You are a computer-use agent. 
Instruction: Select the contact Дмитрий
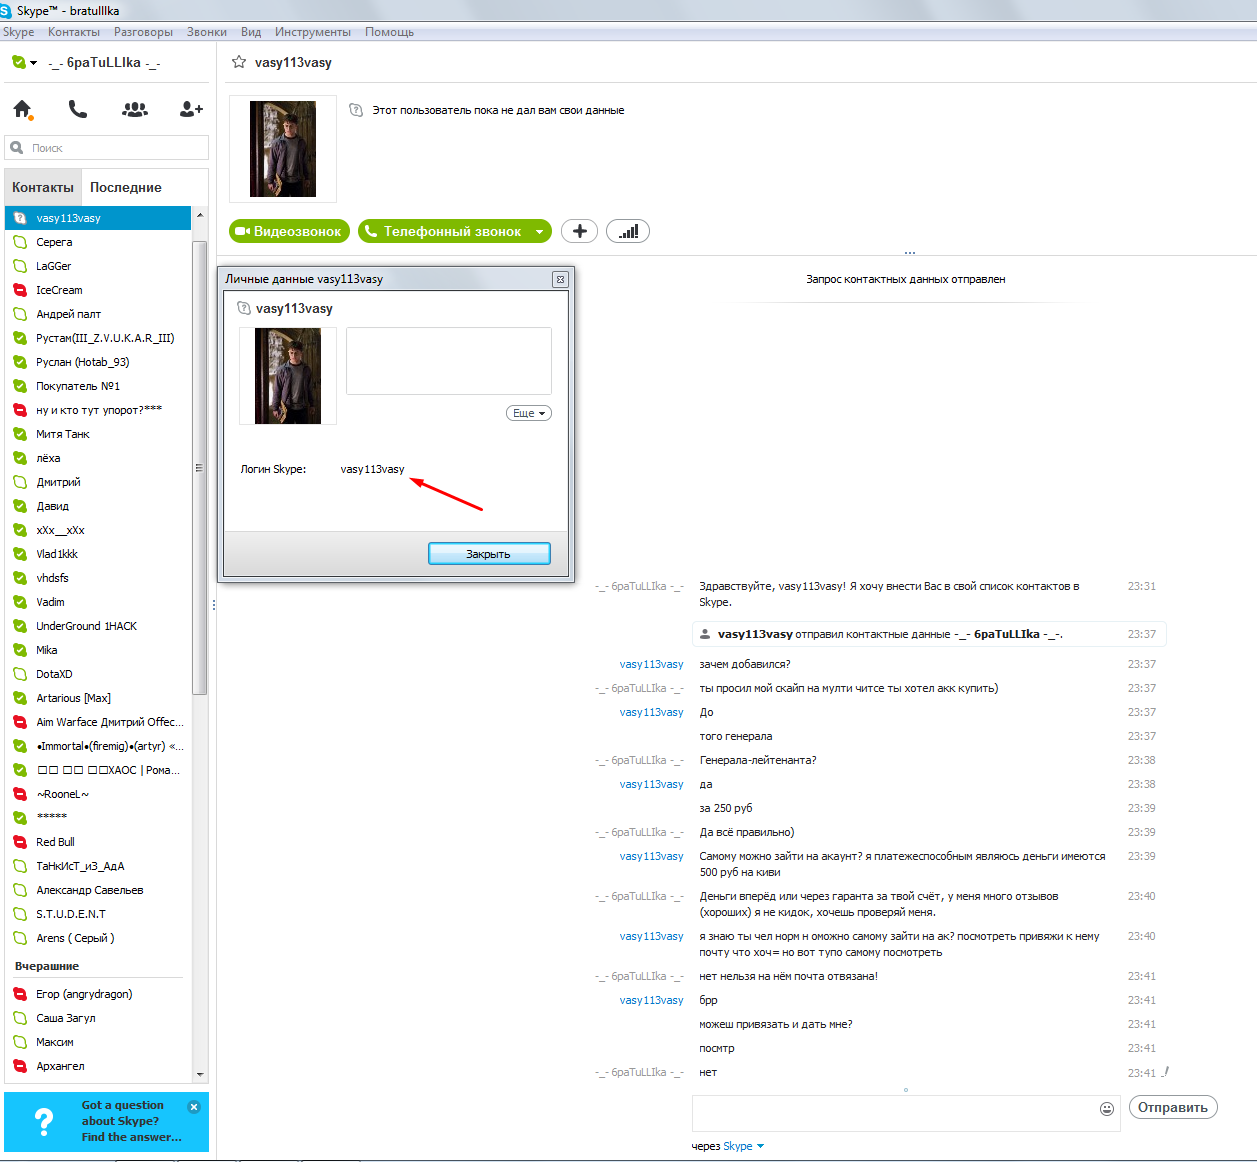pos(98,482)
